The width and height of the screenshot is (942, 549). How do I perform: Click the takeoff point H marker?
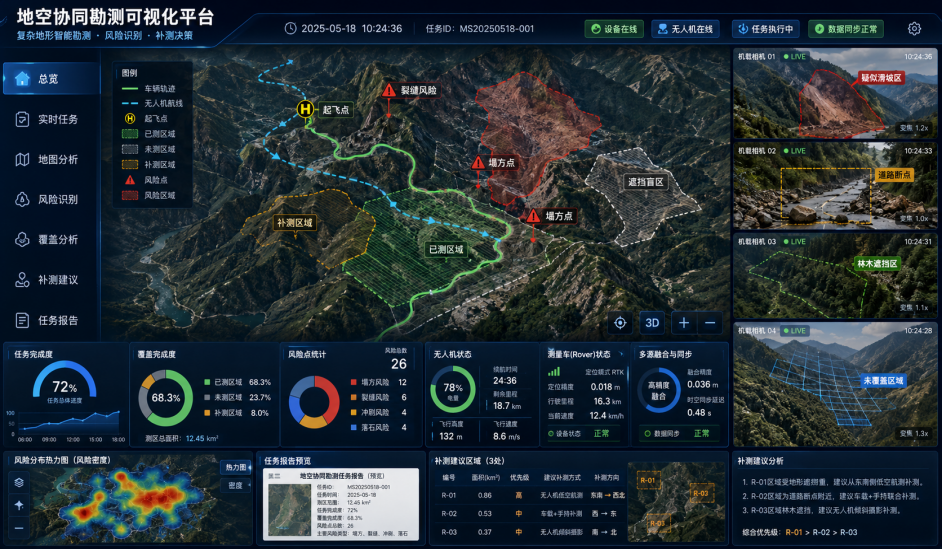click(x=305, y=109)
